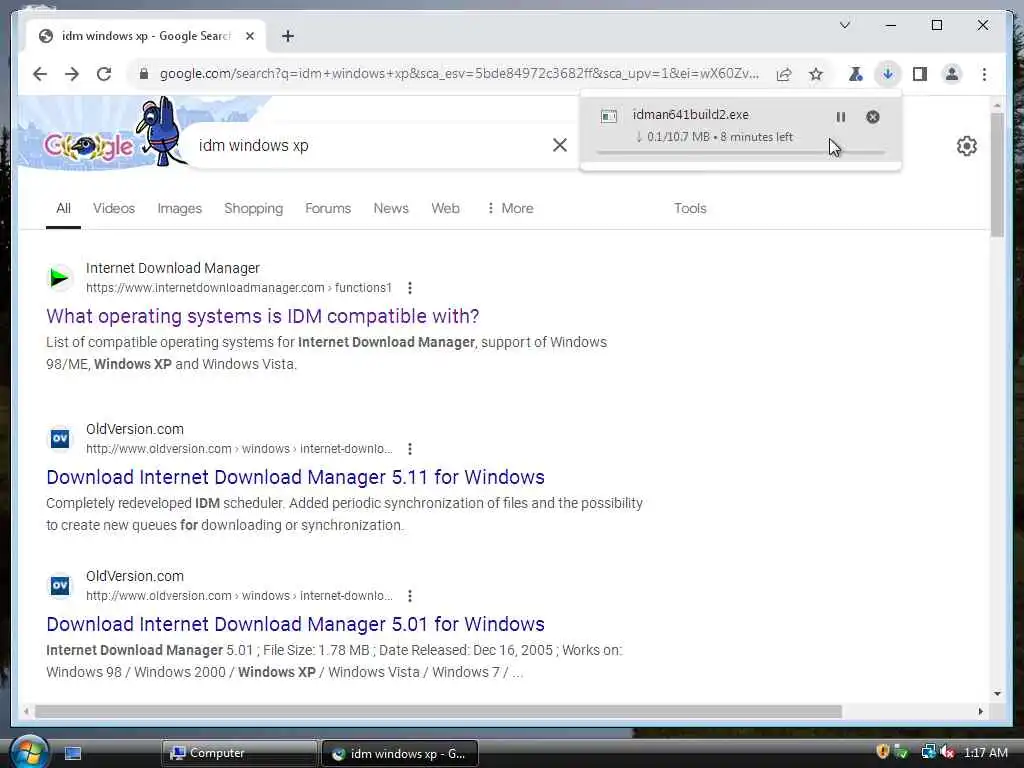Click the address bar URL
The height and width of the screenshot is (768, 1024).
(459, 74)
